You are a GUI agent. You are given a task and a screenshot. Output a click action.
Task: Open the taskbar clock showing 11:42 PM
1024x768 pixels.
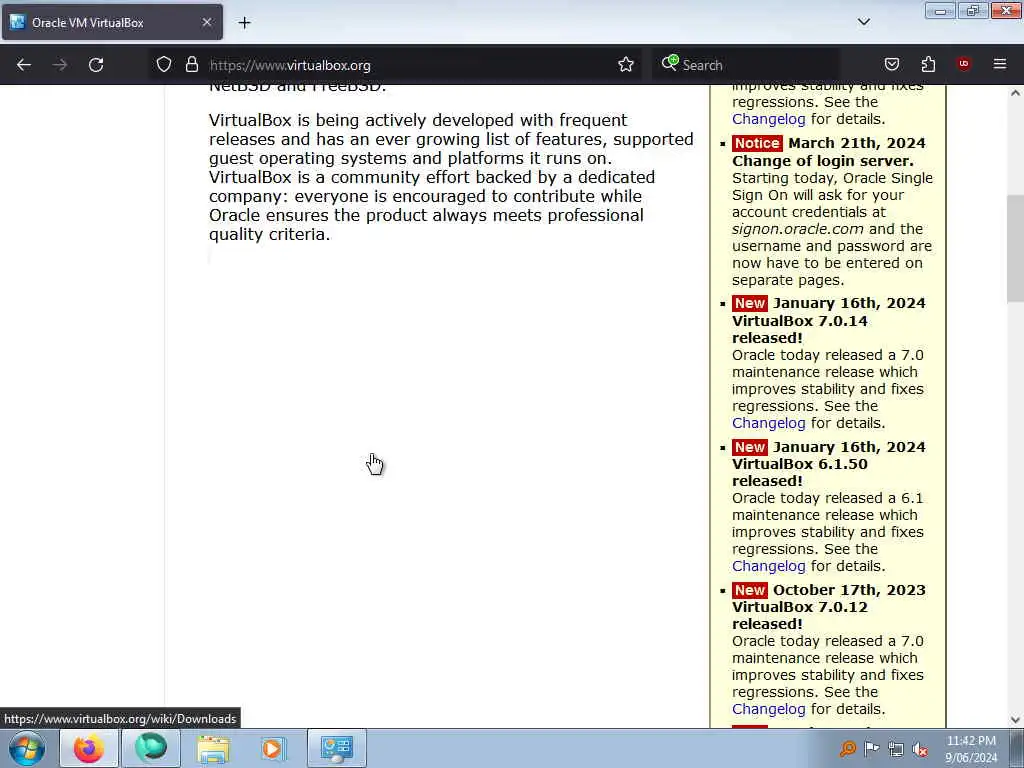point(972,749)
